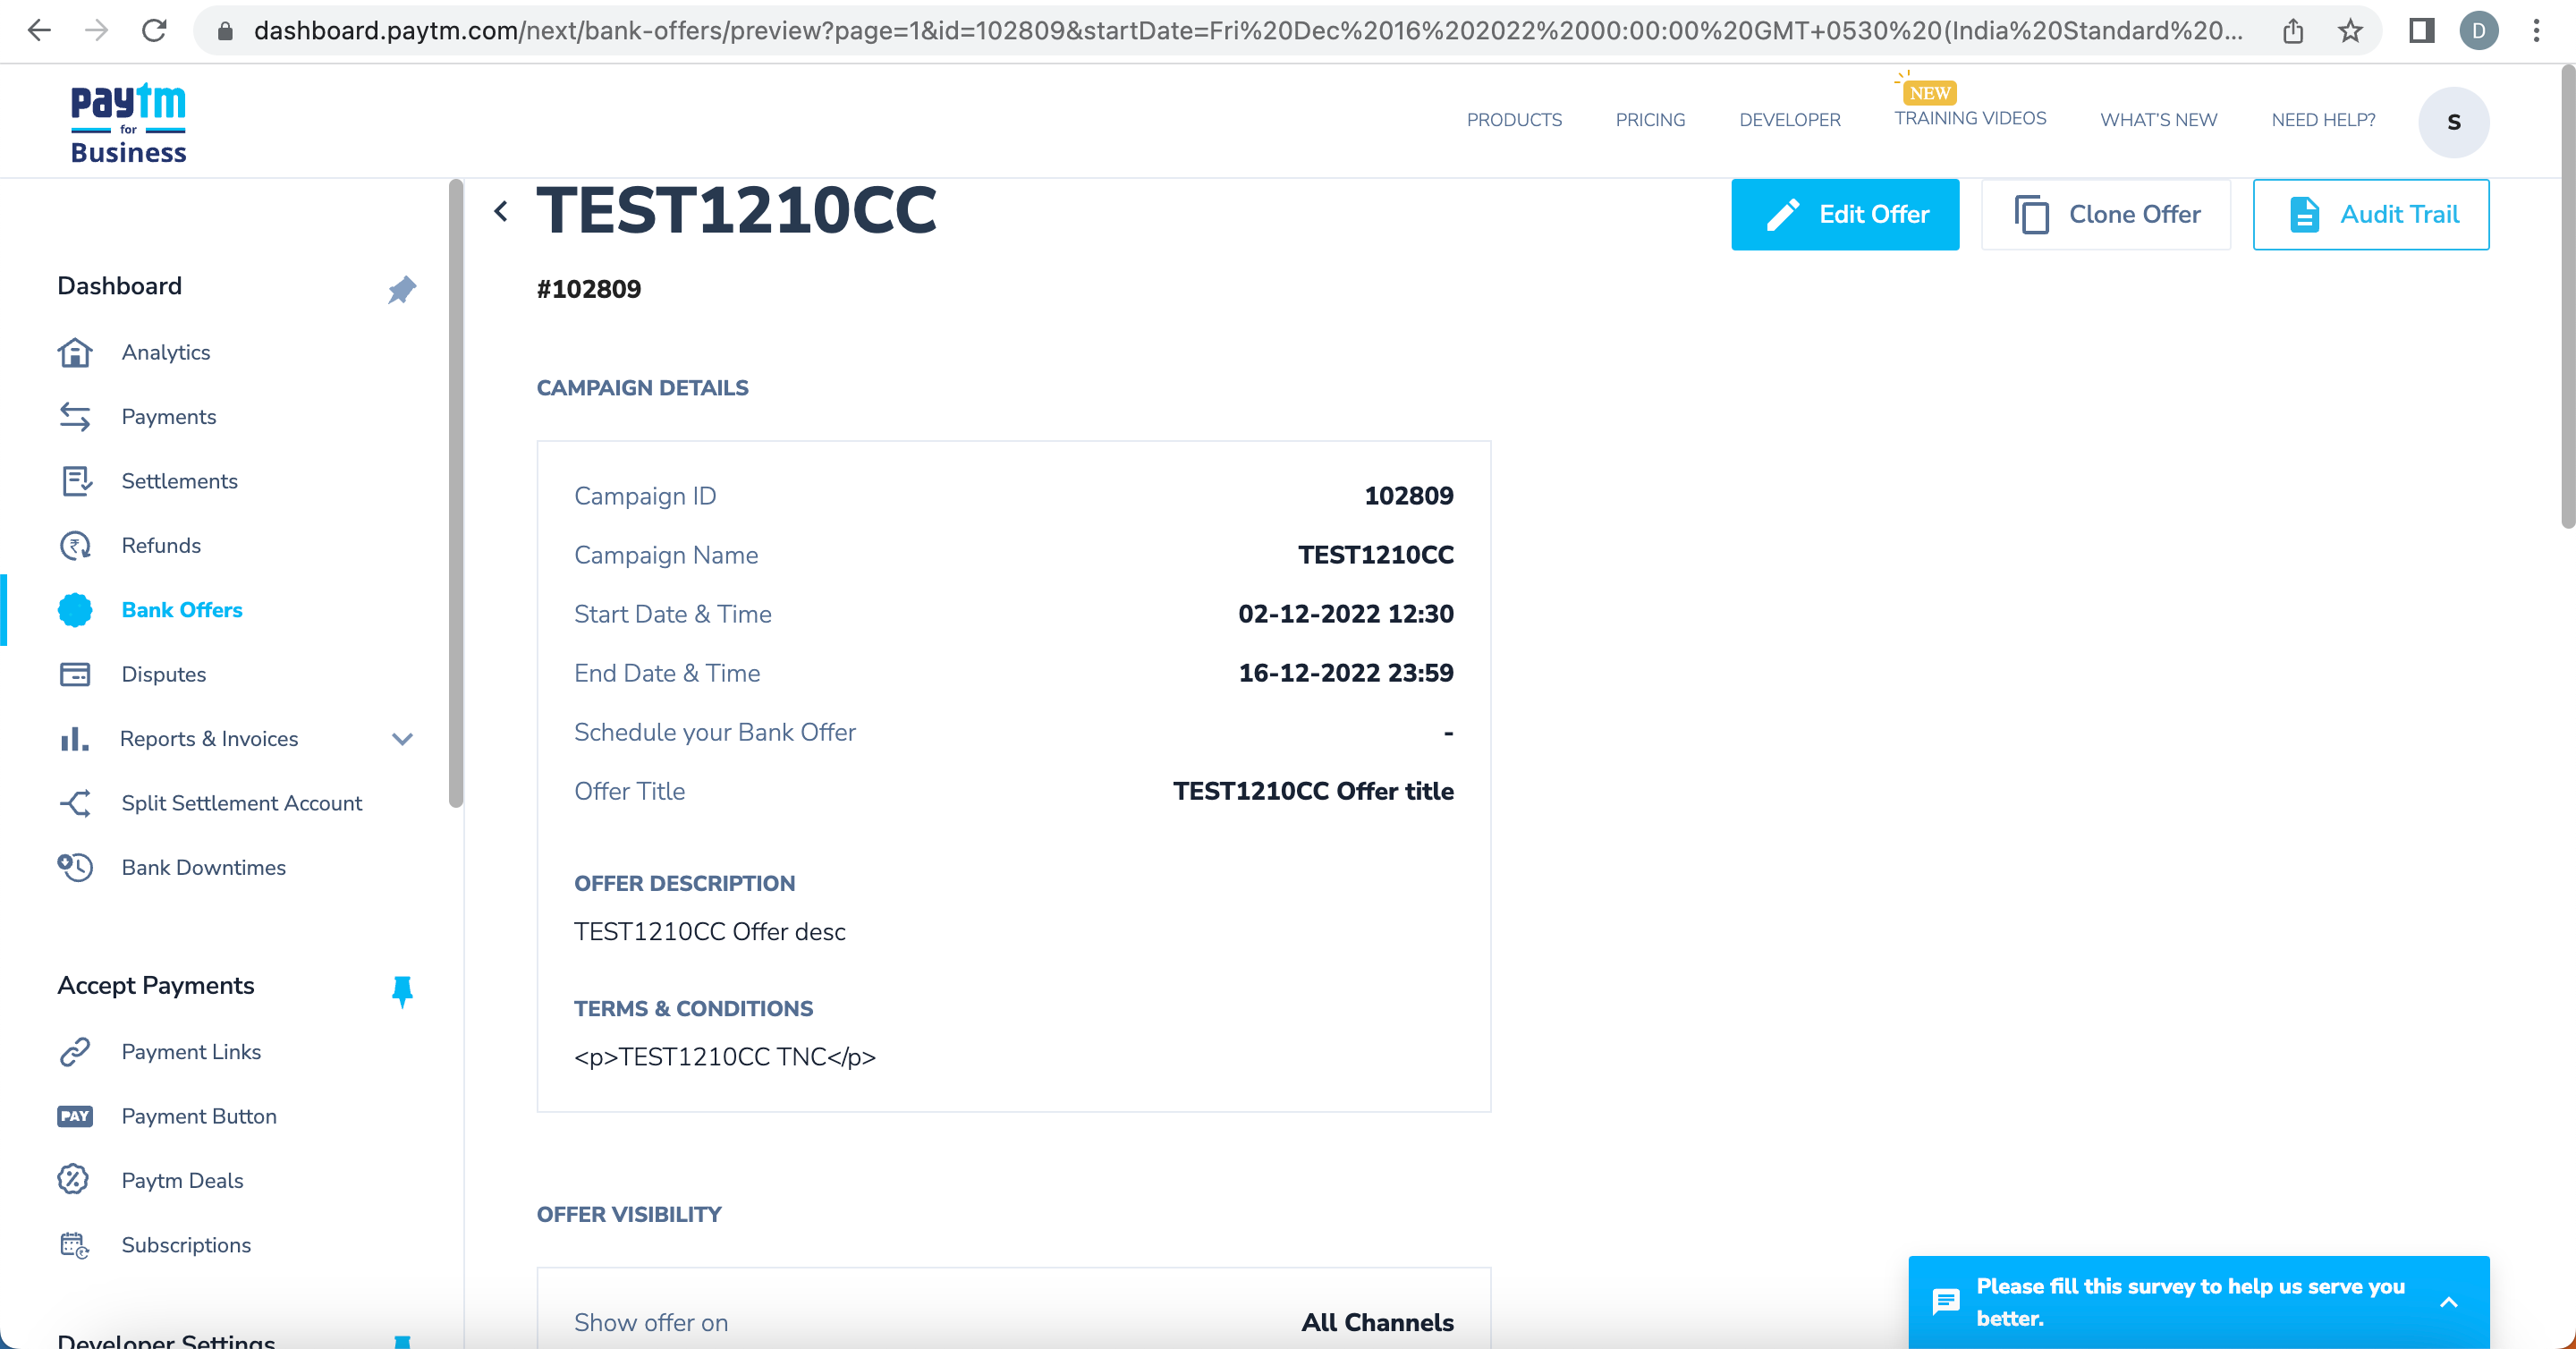Open NEED HELP? in top nav

2323,120
